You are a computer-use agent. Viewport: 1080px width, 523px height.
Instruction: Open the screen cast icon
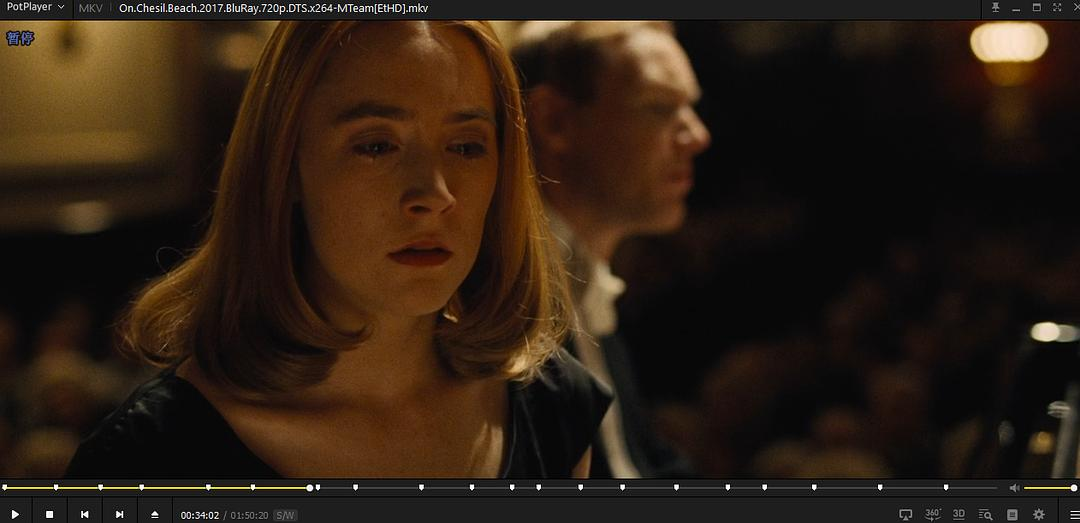tap(906, 514)
